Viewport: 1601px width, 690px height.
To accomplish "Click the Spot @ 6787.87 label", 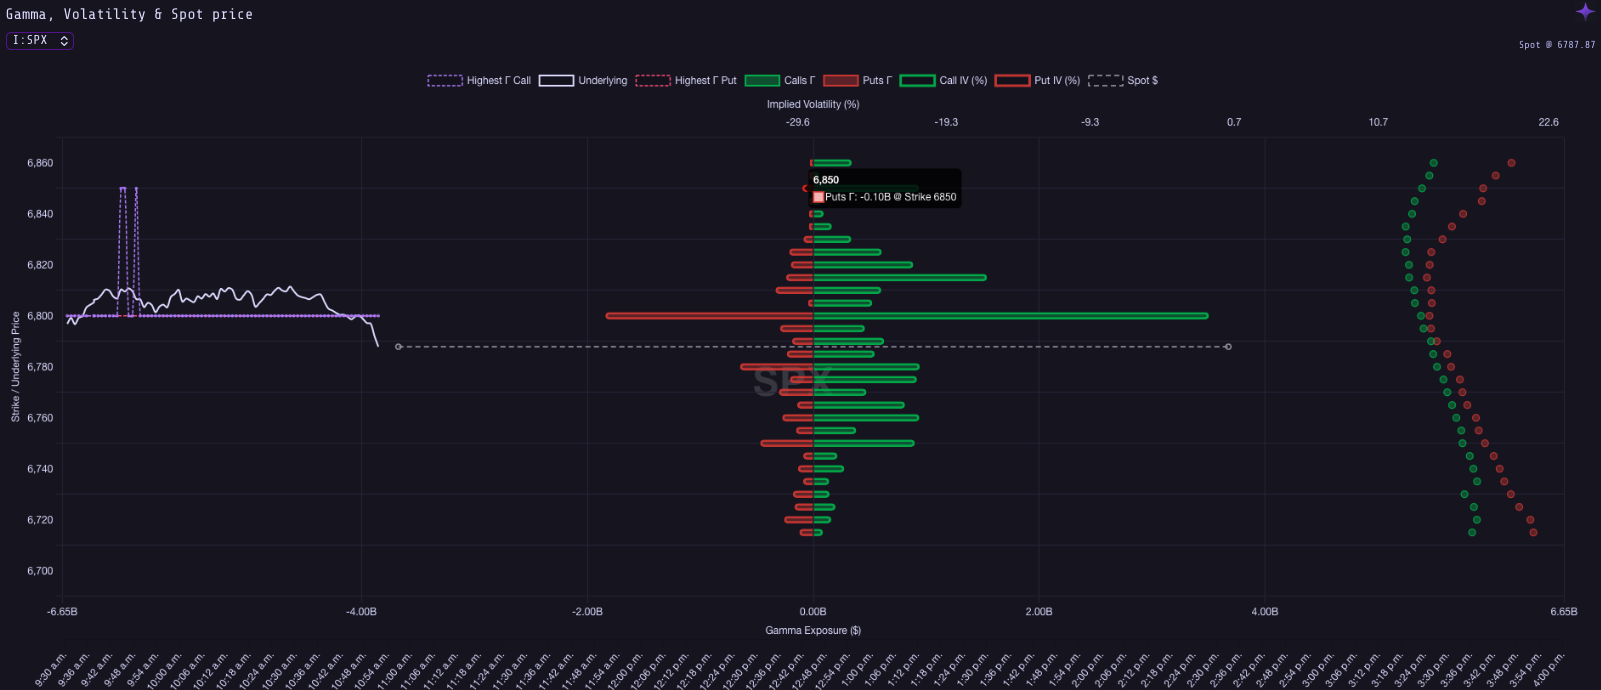I will pyautogui.click(x=1557, y=45).
